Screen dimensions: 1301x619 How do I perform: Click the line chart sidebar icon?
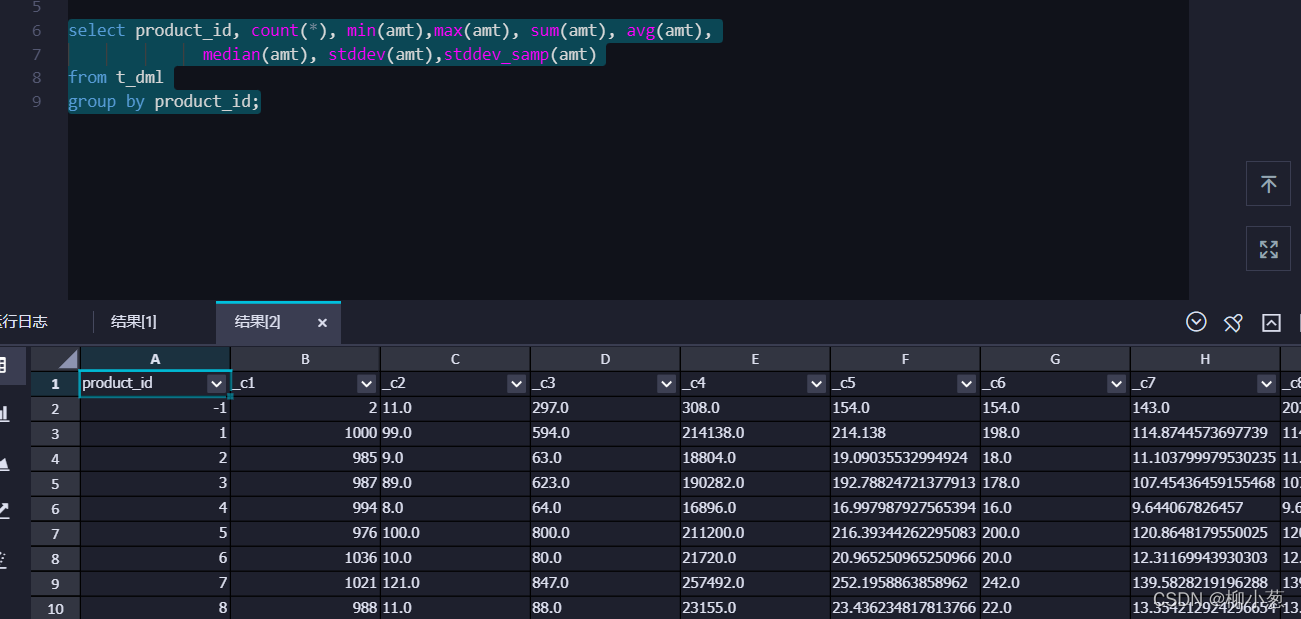point(5,511)
